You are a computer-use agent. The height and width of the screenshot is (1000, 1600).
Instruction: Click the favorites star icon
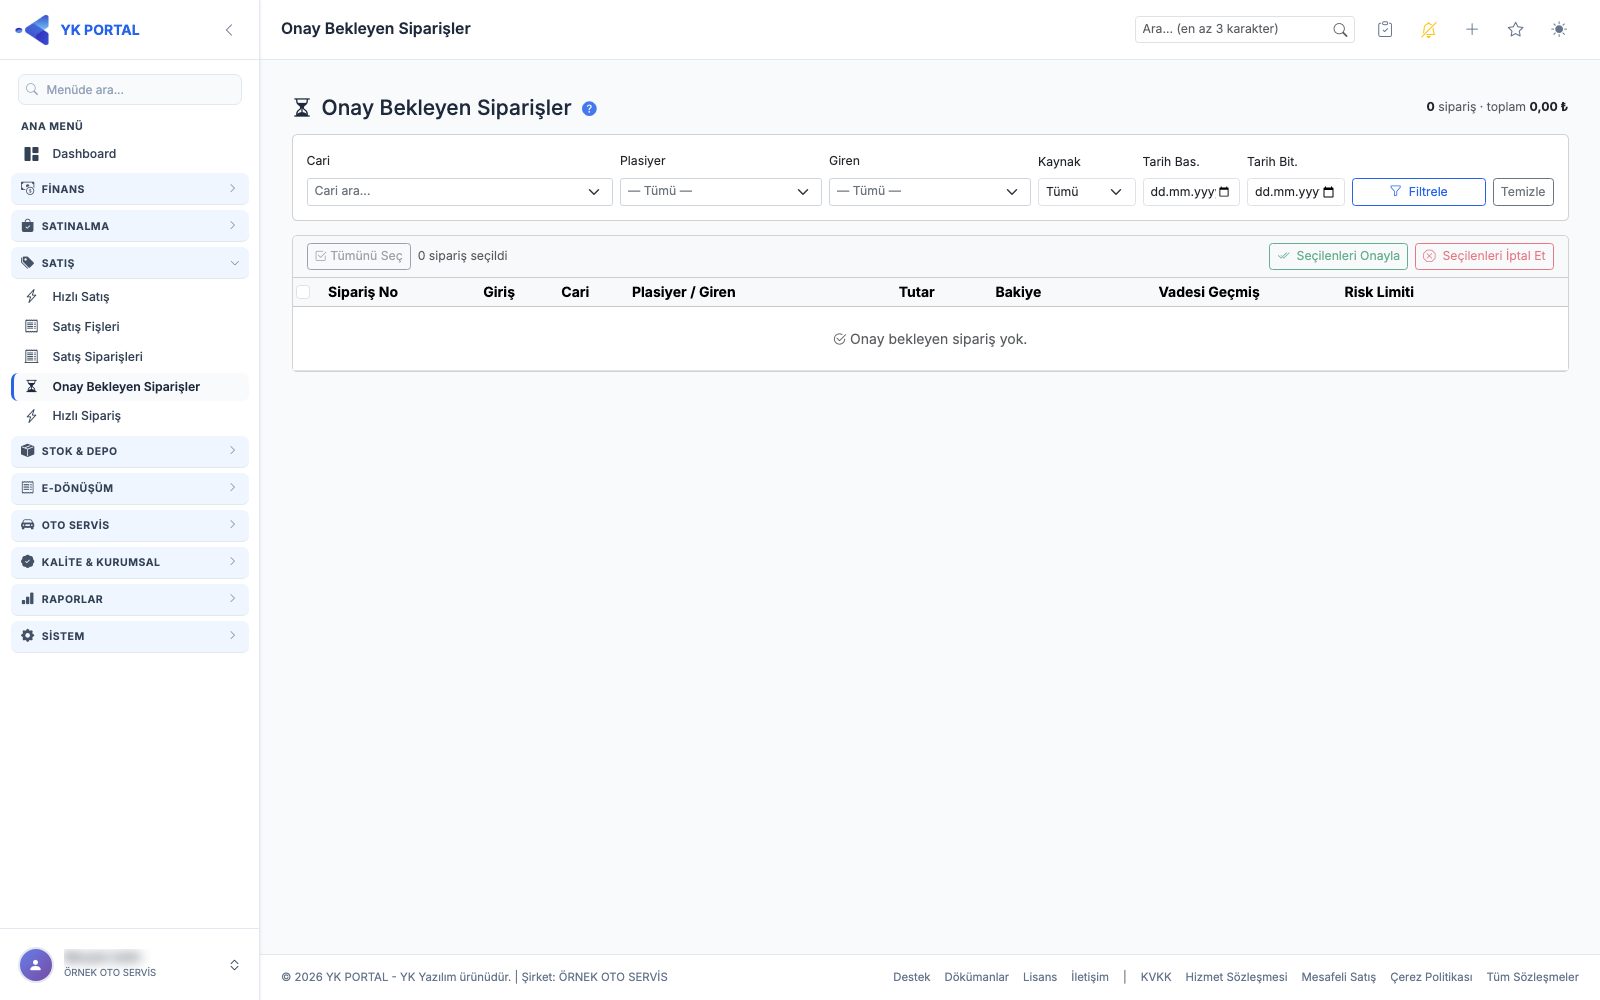[1516, 30]
